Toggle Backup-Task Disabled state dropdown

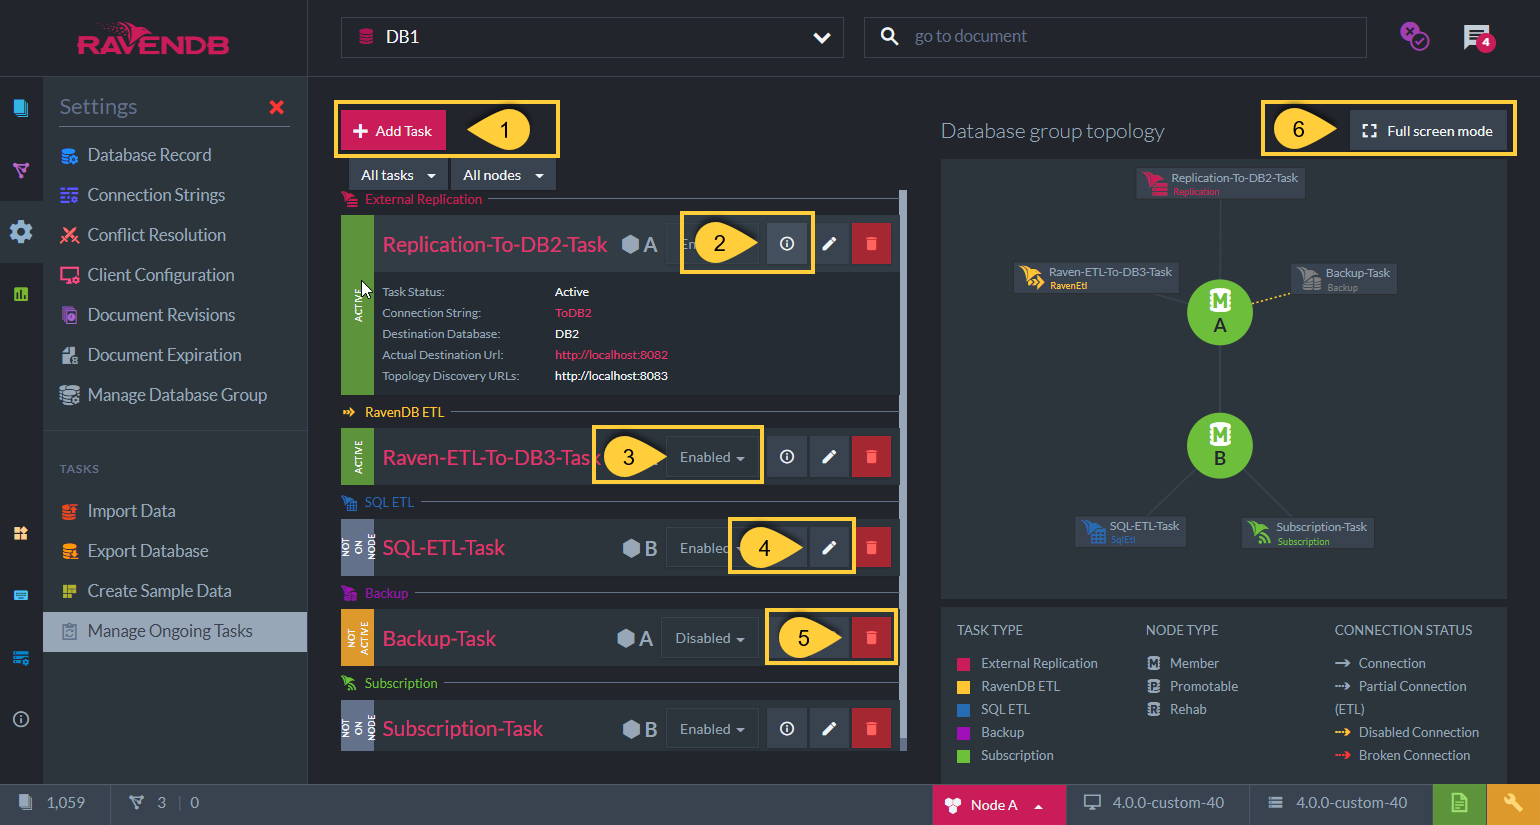710,638
